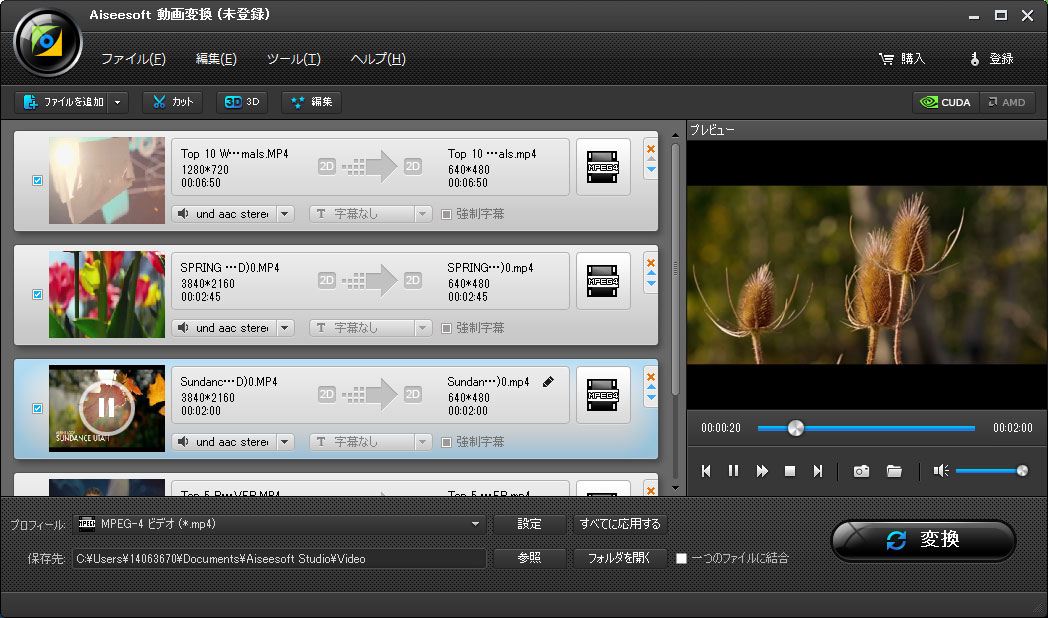The height and width of the screenshot is (618, 1048).
Task: Enable 強制字幕 for SPRING file
Action: point(446,328)
